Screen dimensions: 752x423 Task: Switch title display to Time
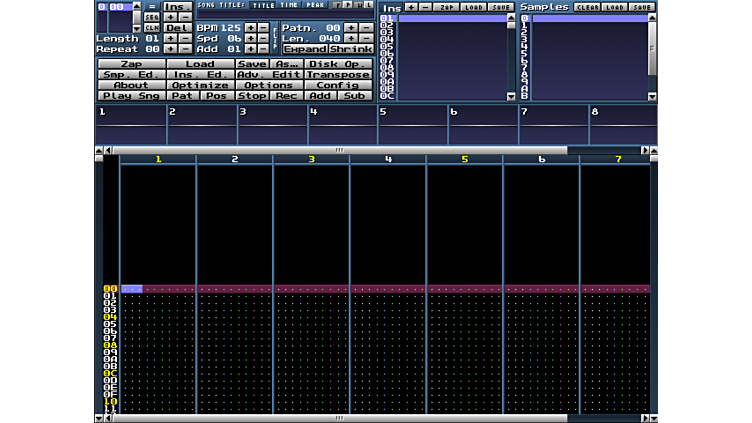point(289,5)
